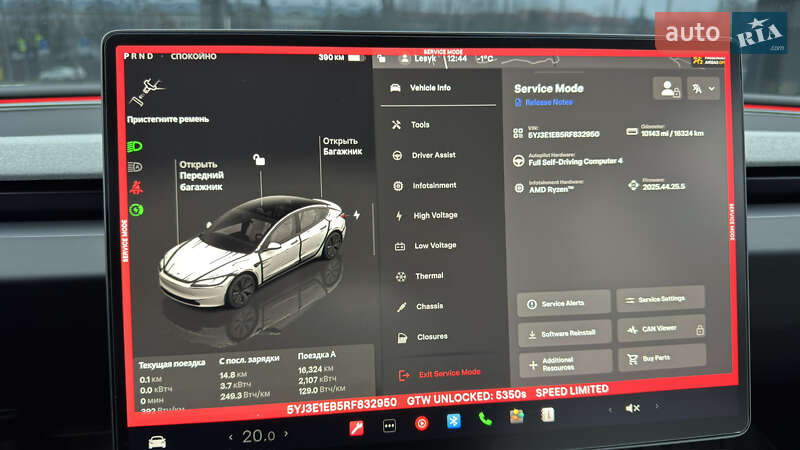
Task: Open Additional Resources
Action: pos(565,364)
